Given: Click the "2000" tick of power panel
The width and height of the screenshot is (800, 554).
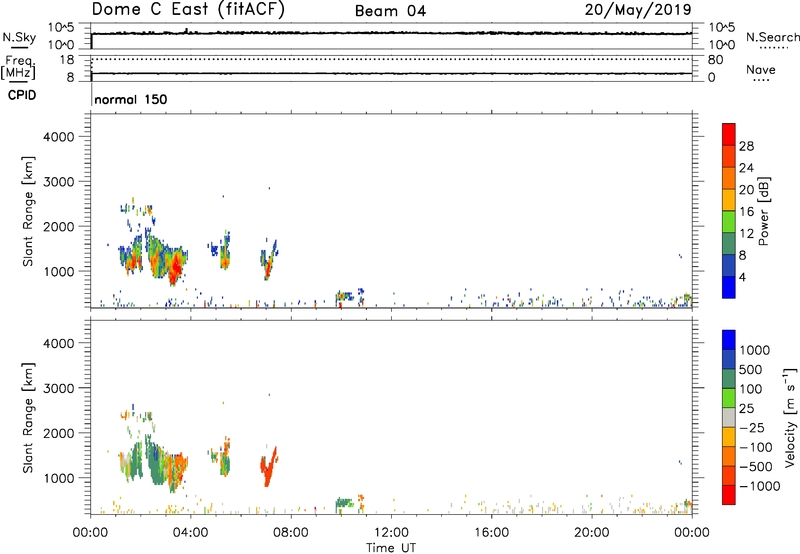Looking at the screenshot, I should tap(59, 226).
